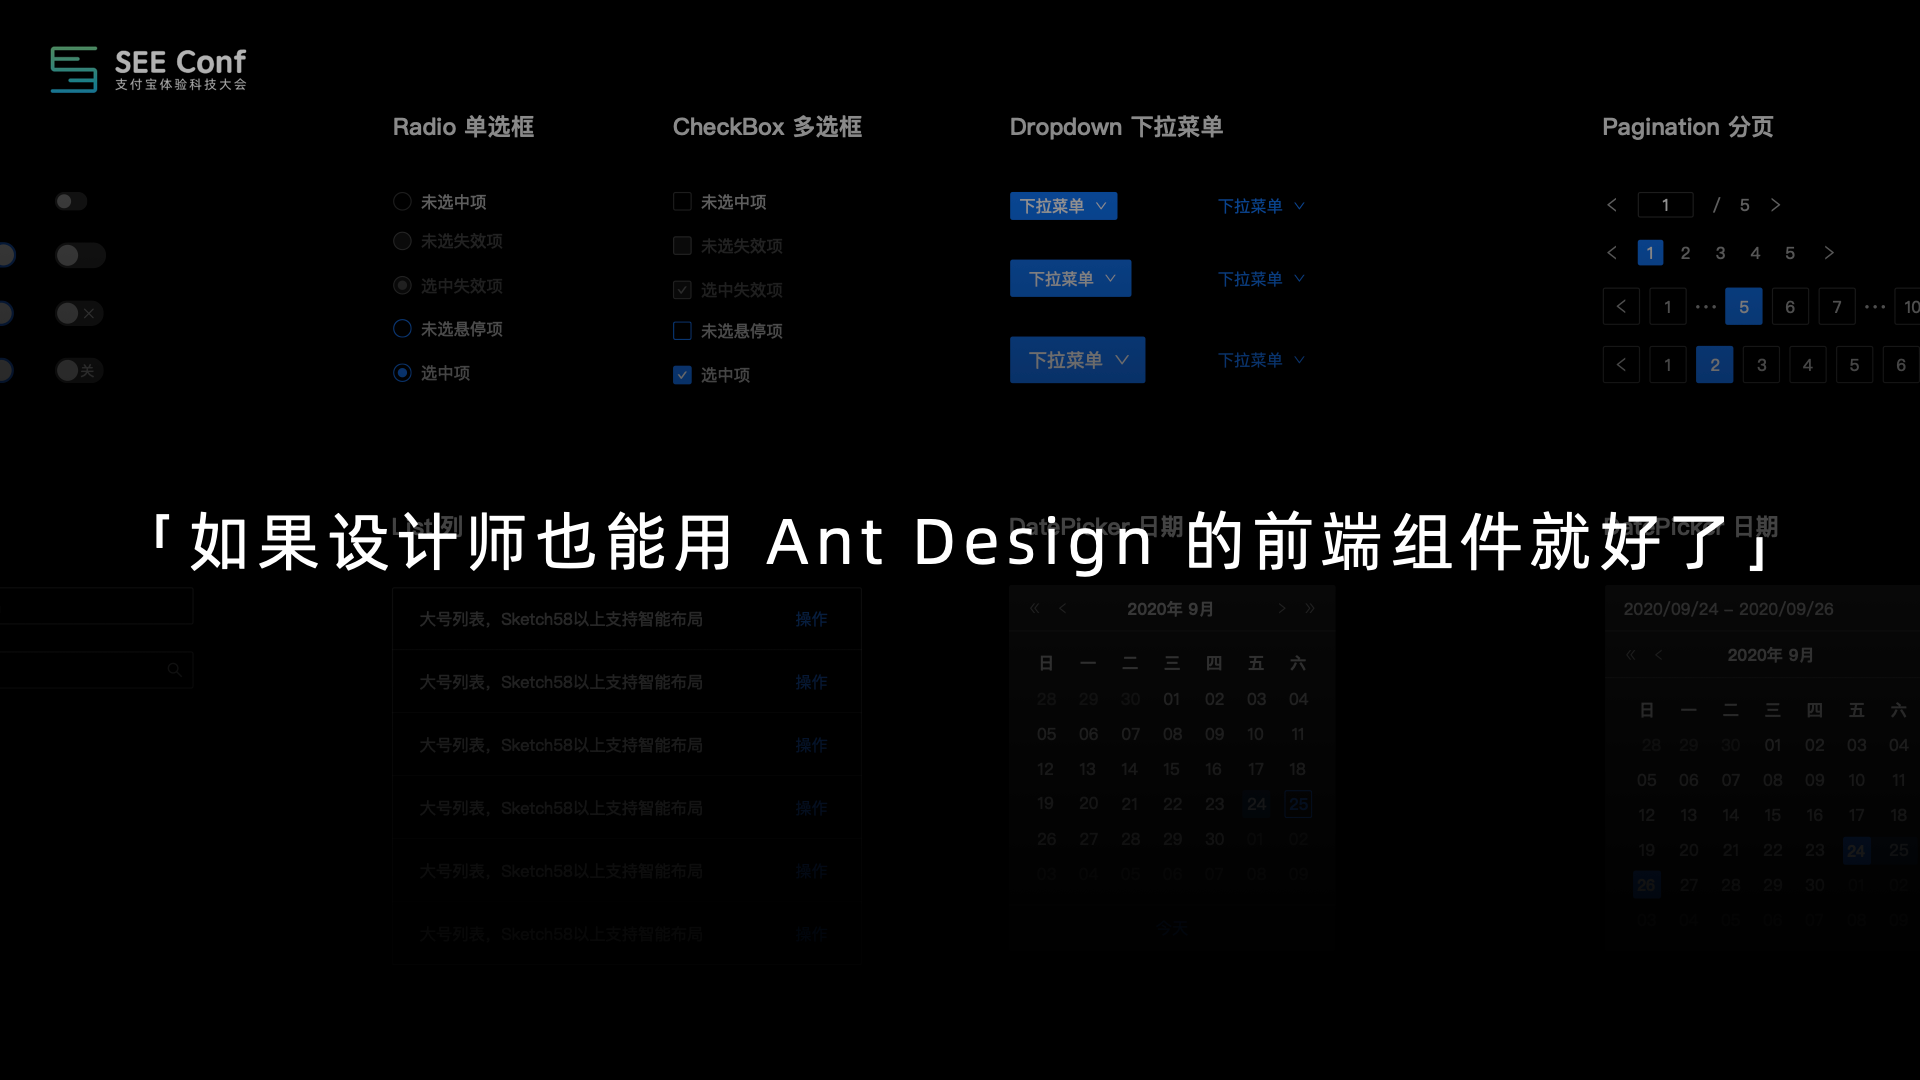Click next-page arrow after page 5 in second pagination row

1828,253
